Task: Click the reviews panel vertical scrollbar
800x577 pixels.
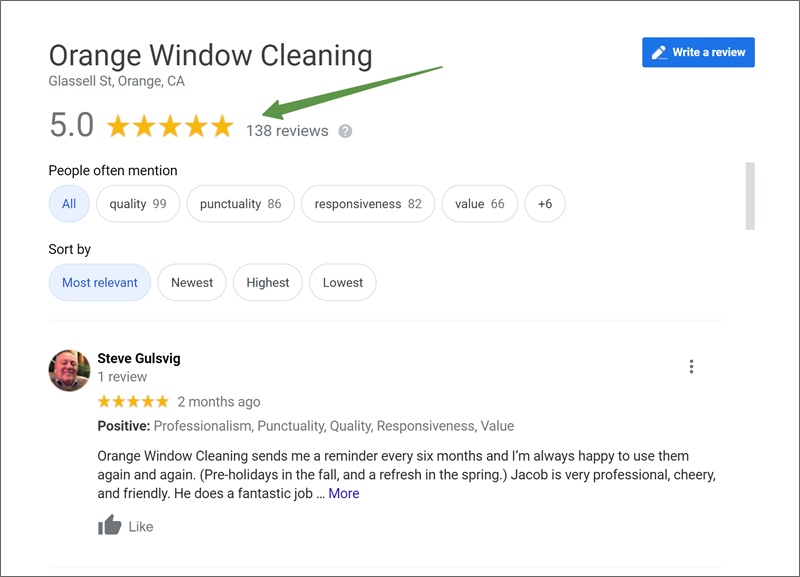Action: click(x=750, y=196)
